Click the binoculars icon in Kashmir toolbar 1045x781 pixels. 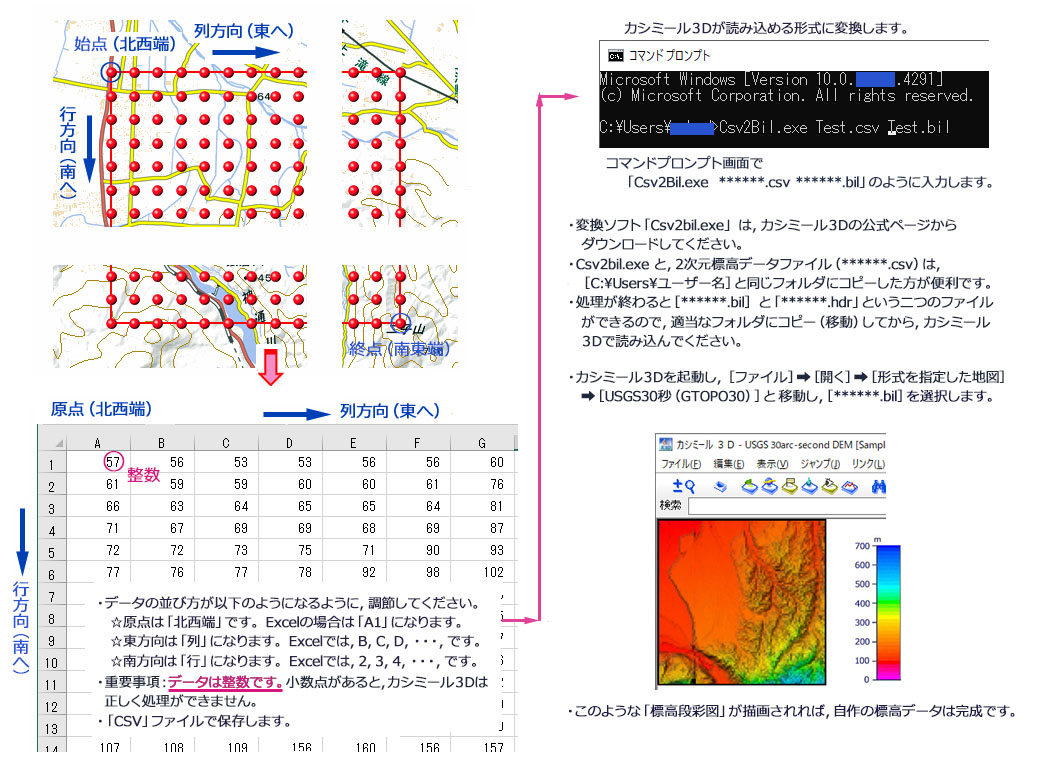(881, 485)
